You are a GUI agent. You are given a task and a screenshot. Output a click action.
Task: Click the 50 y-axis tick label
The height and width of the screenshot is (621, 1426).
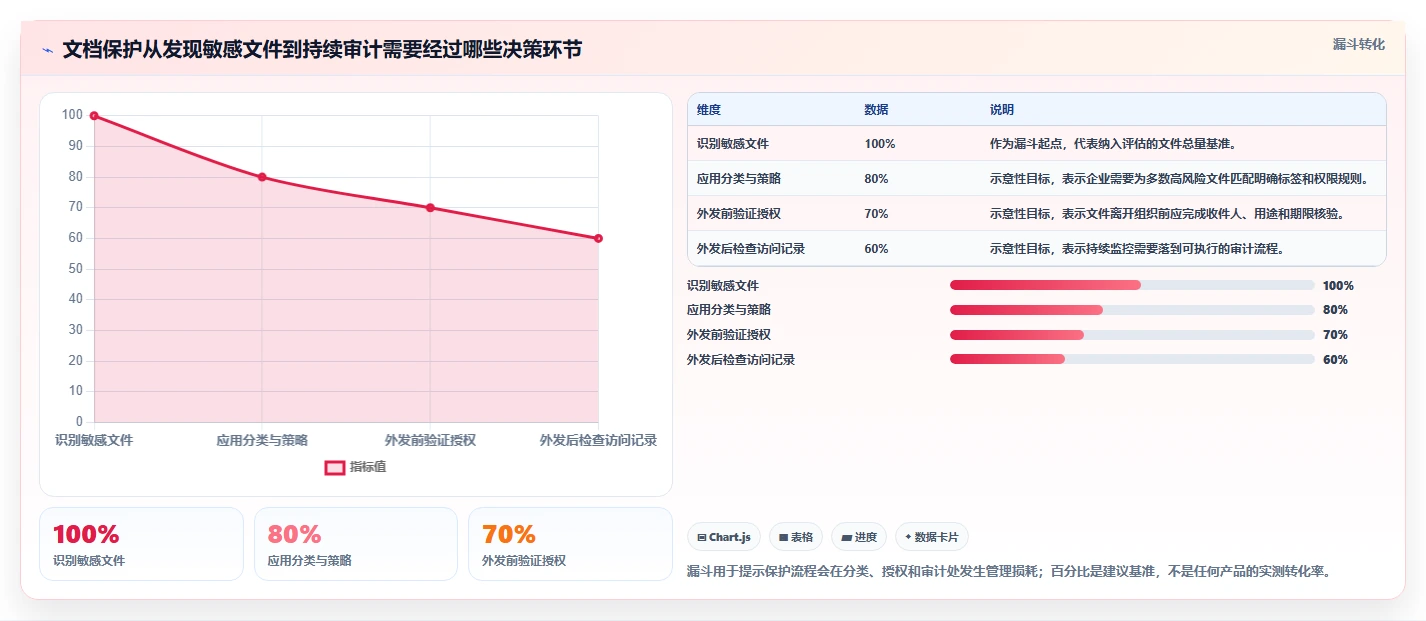(x=75, y=269)
